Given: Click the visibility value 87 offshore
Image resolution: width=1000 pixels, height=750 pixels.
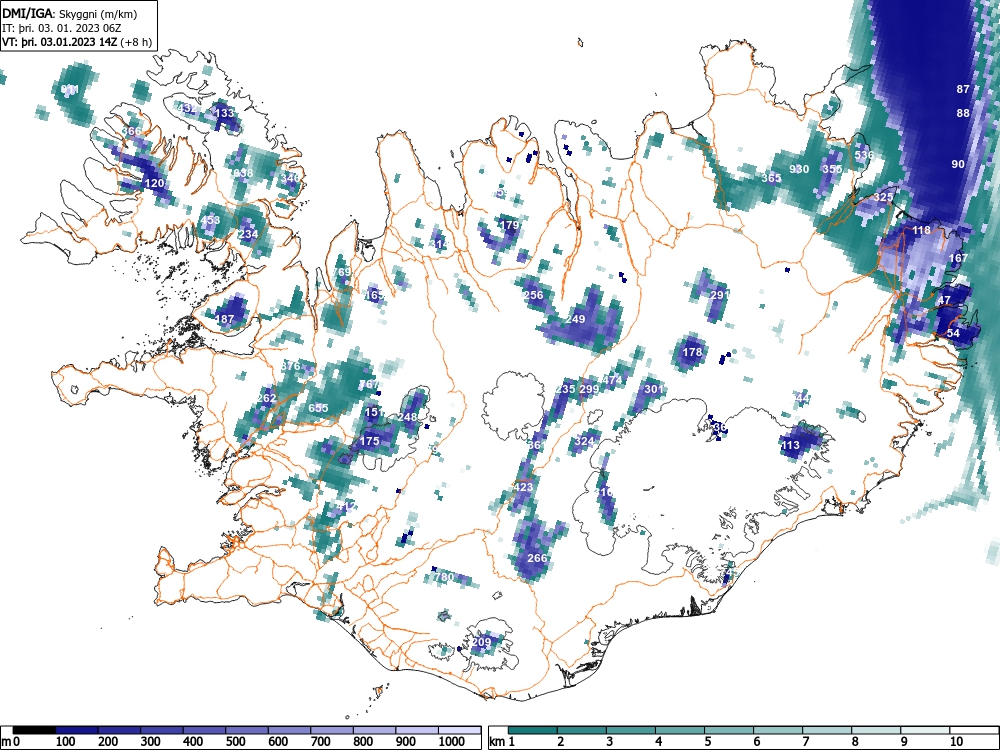Looking at the screenshot, I should 963,89.
